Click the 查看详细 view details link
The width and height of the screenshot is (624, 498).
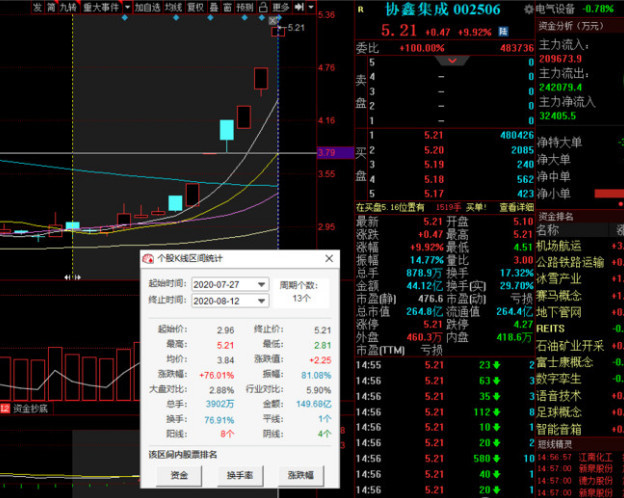517,207
